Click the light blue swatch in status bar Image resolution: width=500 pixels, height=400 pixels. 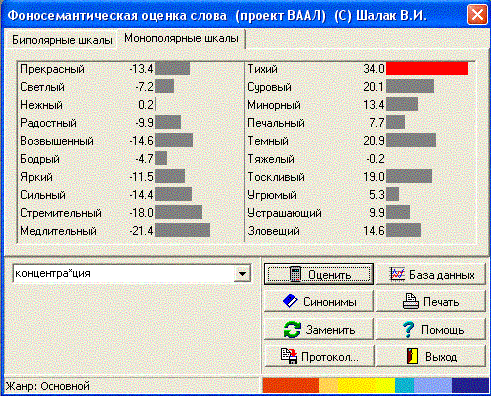(x=433, y=385)
